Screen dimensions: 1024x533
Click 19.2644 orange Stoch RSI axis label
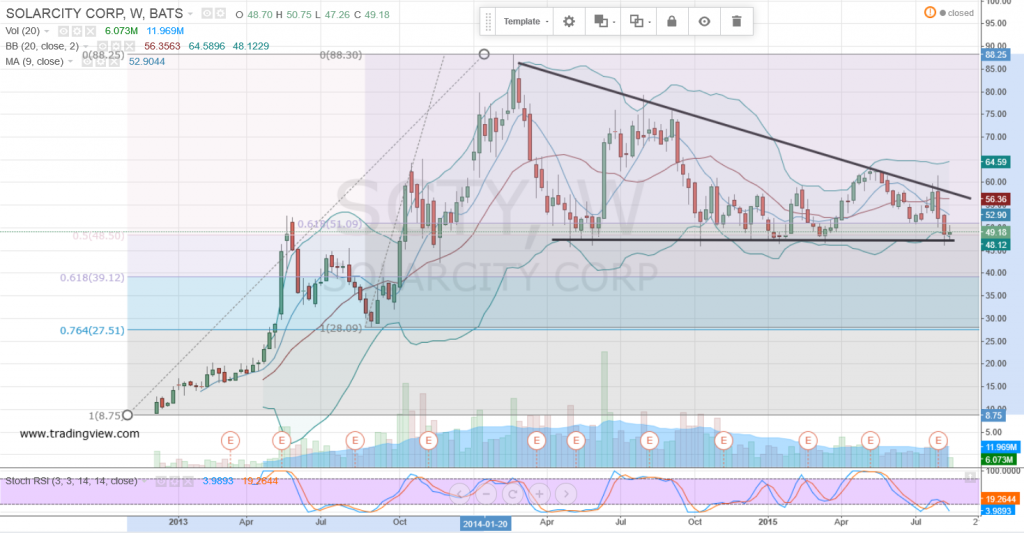point(999,499)
